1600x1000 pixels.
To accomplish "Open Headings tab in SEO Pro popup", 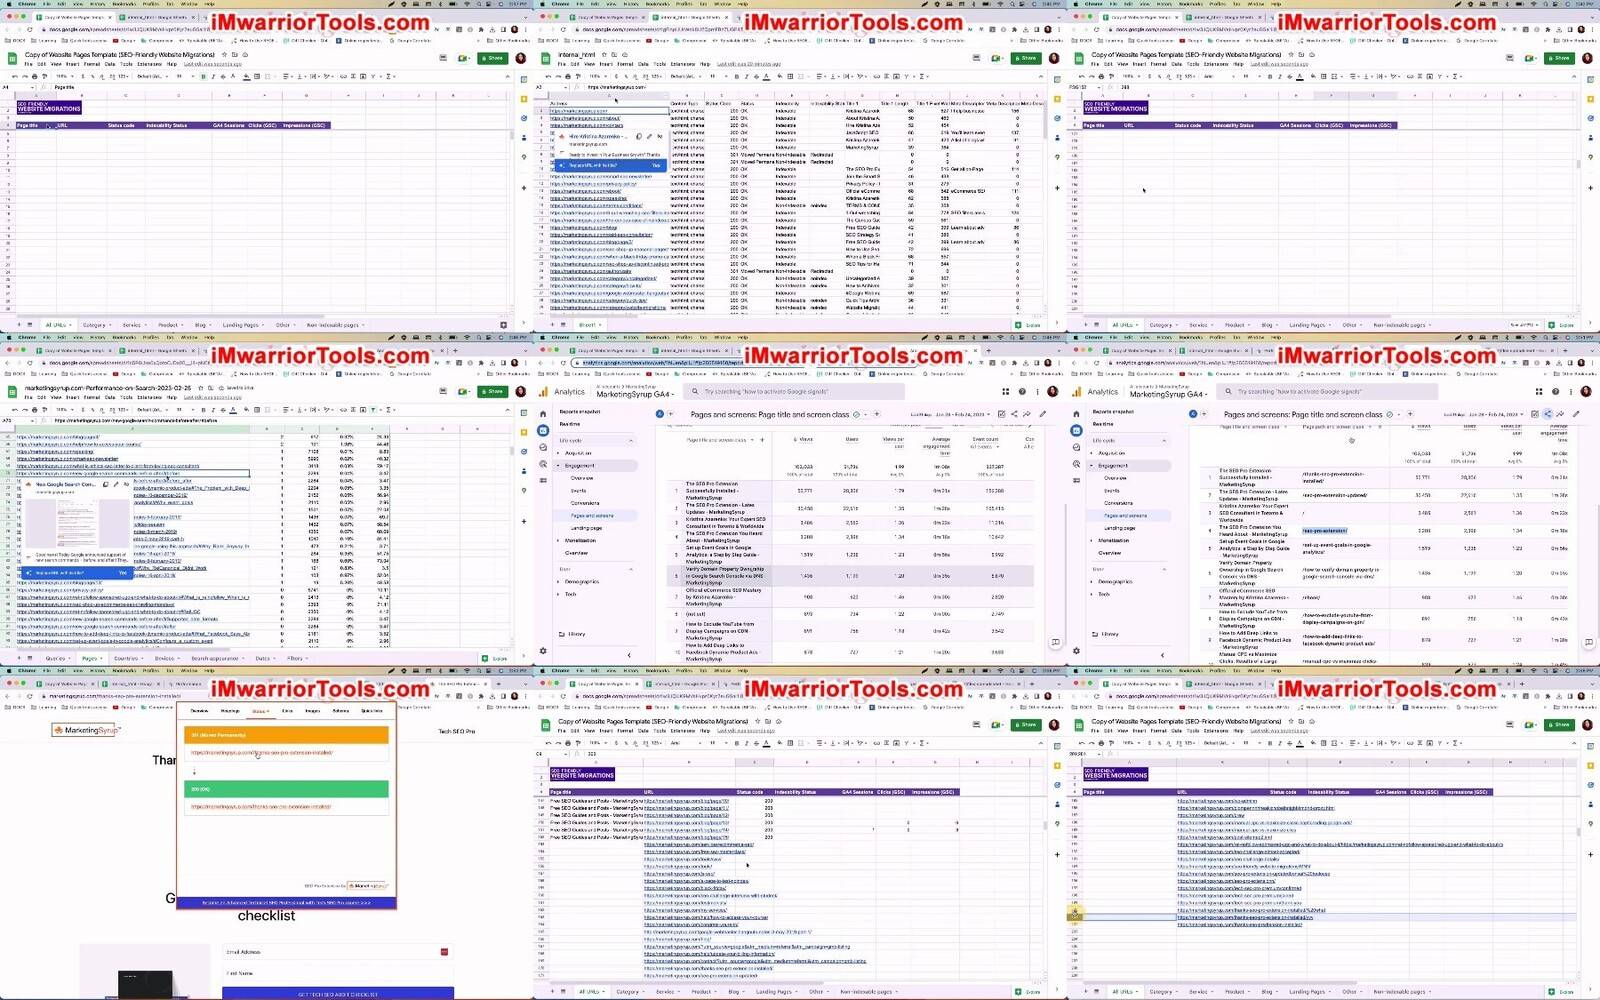I will click(x=230, y=711).
